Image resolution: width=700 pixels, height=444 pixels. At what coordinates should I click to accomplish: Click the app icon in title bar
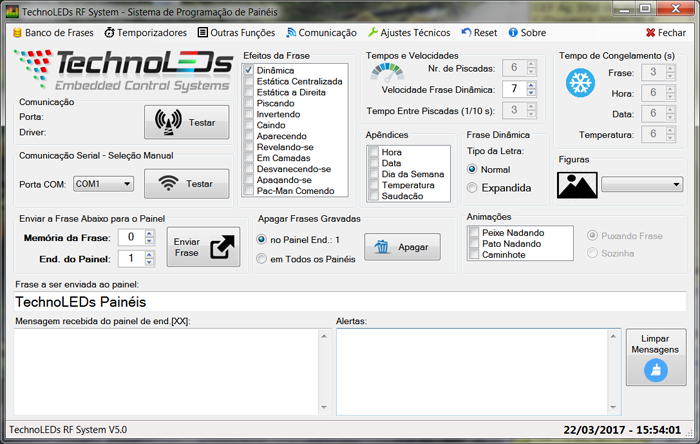click(x=12, y=12)
